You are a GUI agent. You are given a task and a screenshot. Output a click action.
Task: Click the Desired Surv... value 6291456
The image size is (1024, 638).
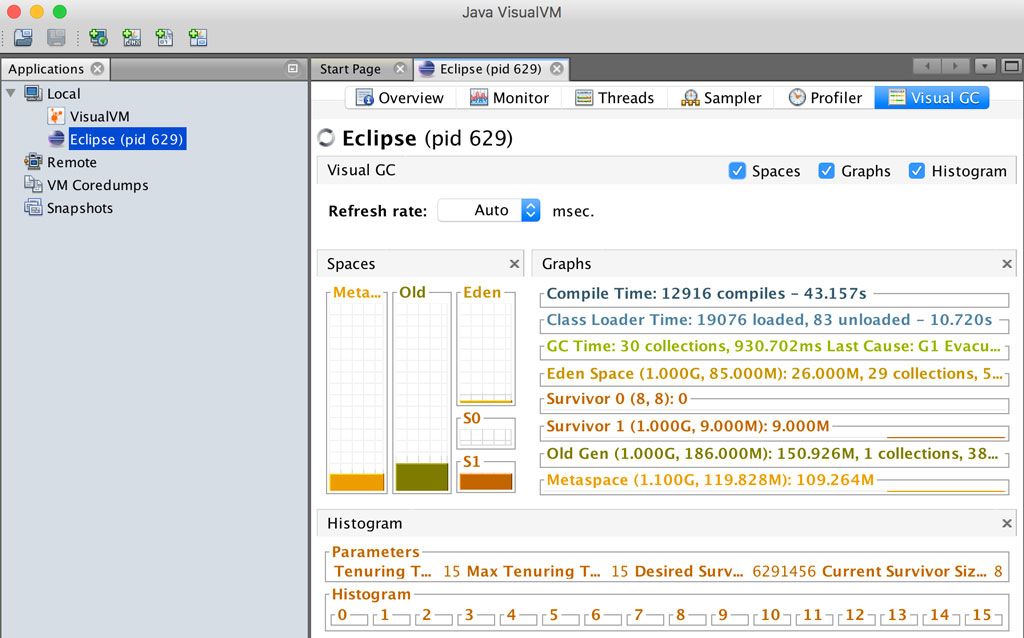tap(784, 571)
